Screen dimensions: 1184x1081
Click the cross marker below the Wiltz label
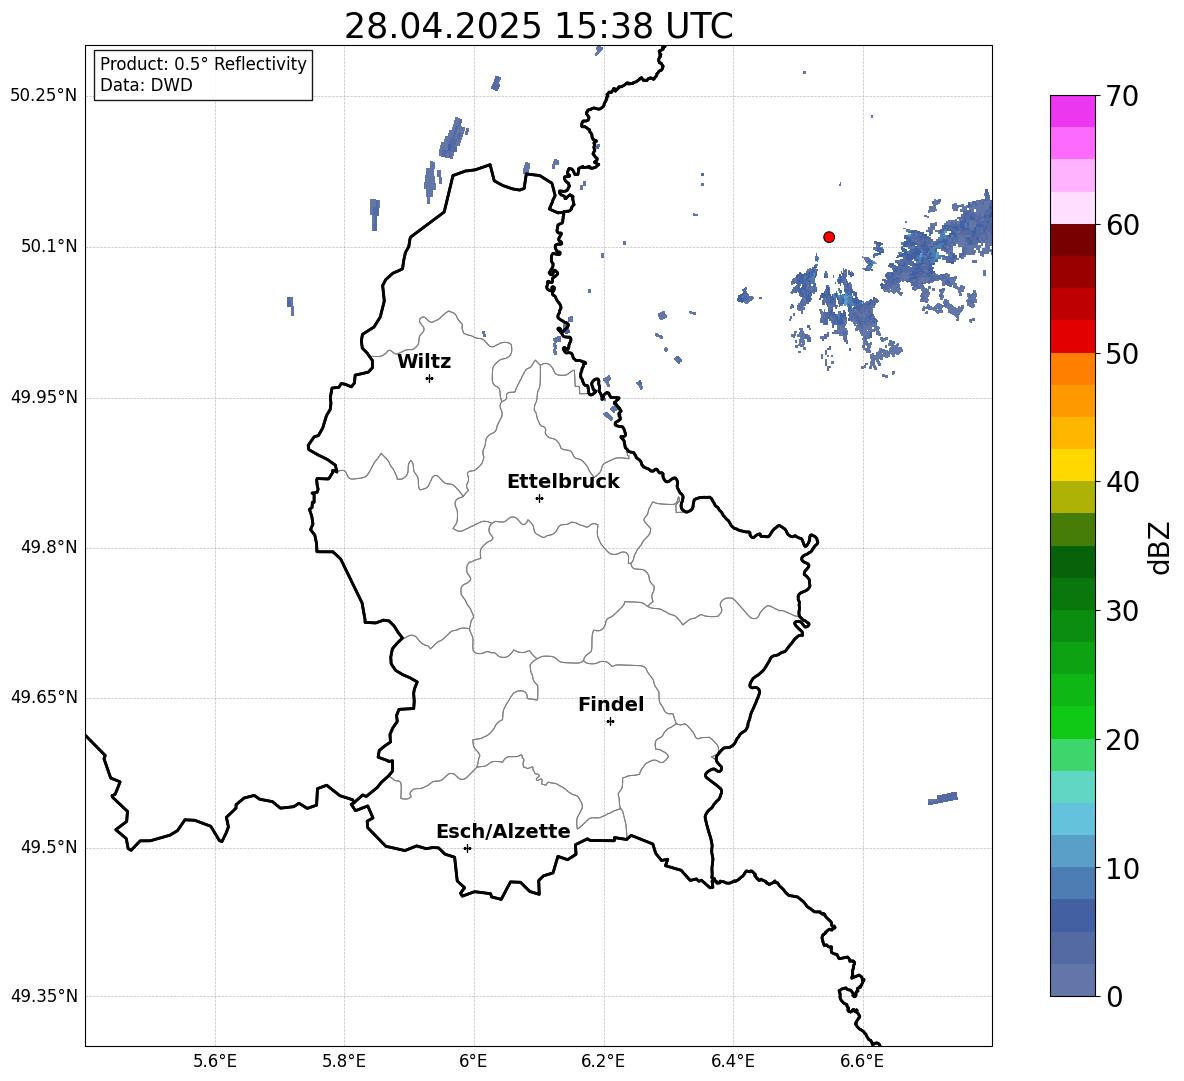(429, 378)
